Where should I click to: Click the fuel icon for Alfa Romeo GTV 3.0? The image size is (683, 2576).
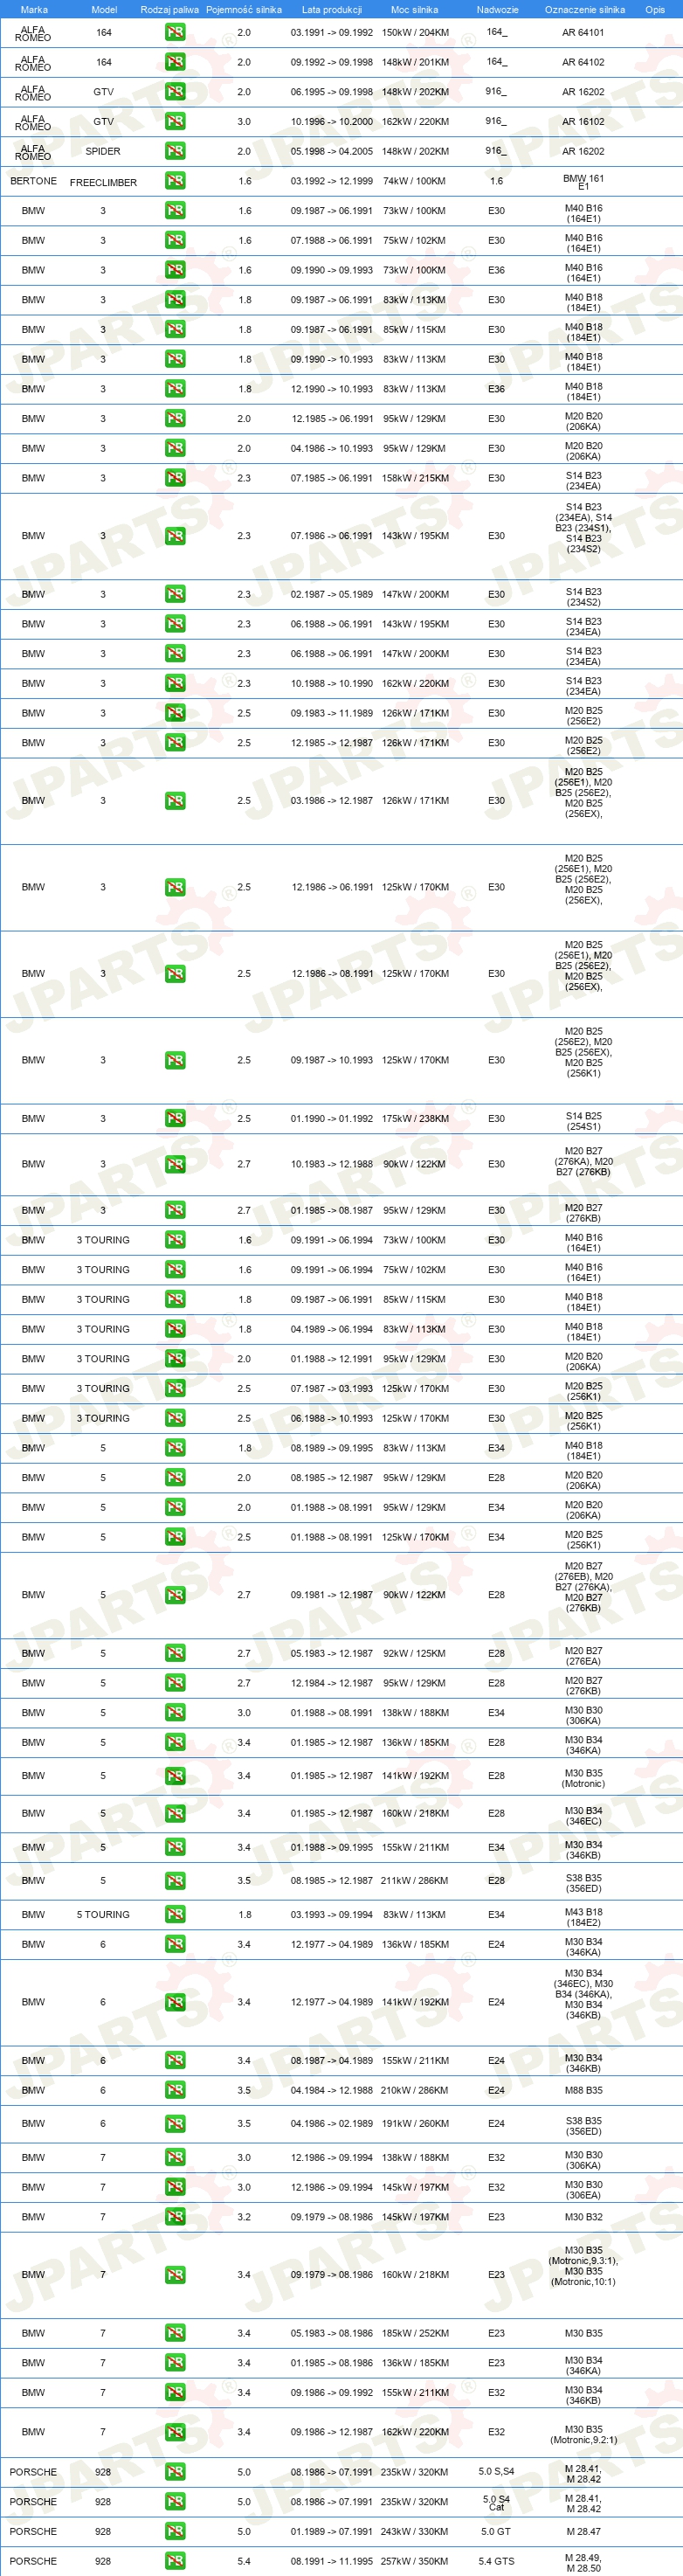click(175, 122)
